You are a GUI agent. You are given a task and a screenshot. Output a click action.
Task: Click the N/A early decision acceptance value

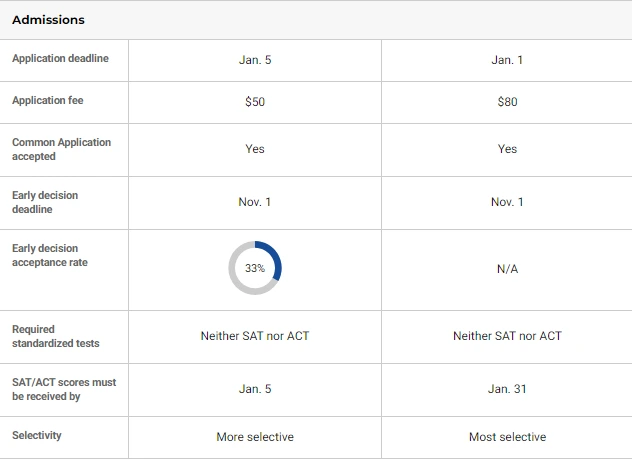(x=507, y=269)
